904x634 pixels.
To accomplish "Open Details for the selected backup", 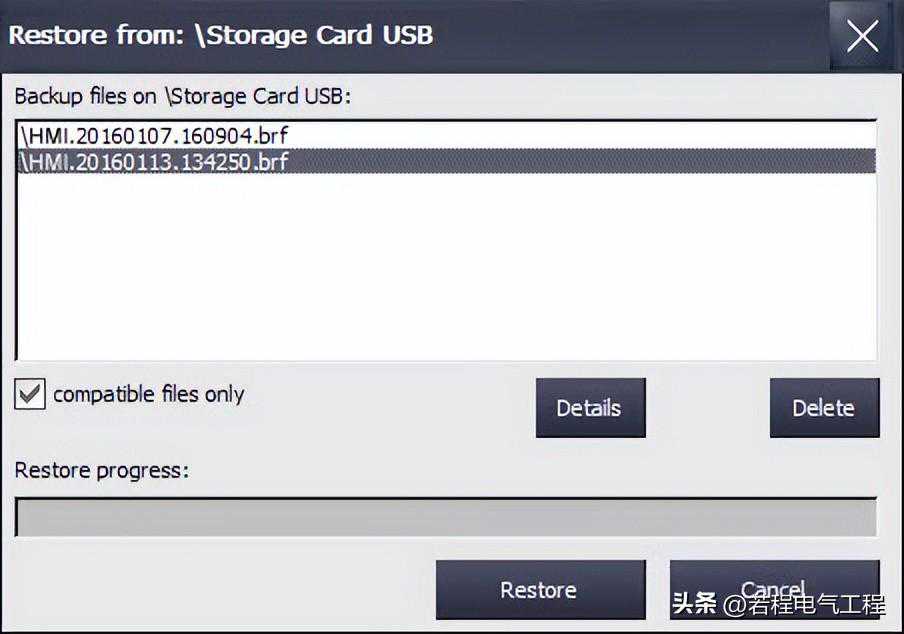I will click(x=590, y=408).
